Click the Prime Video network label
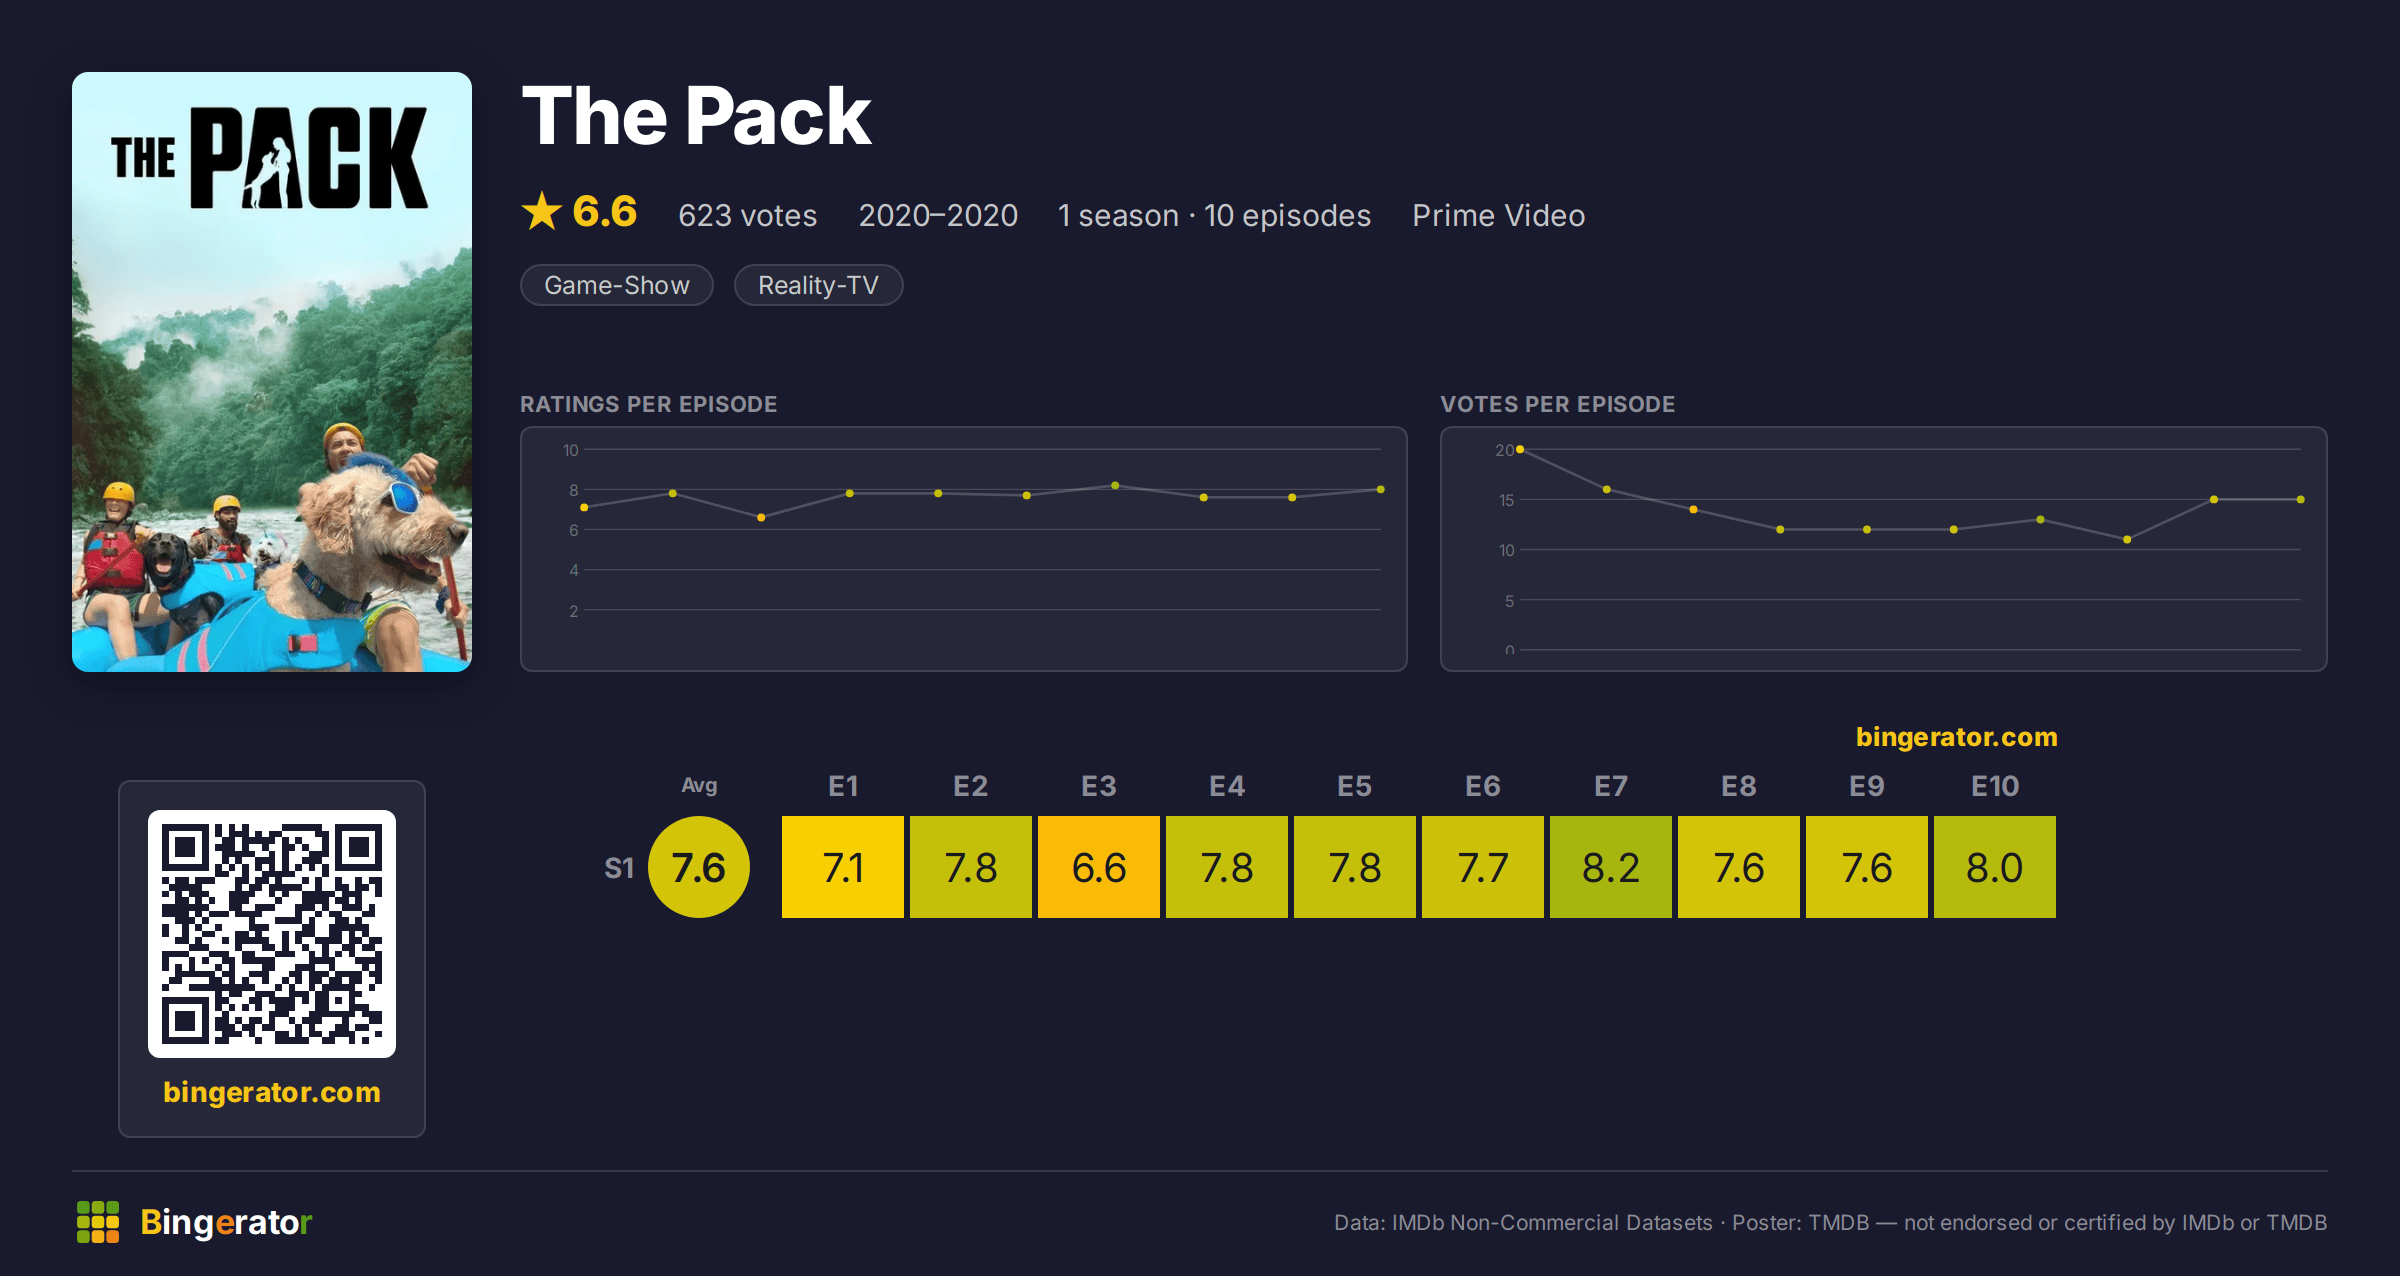The width and height of the screenshot is (2400, 1276). [x=1498, y=215]
